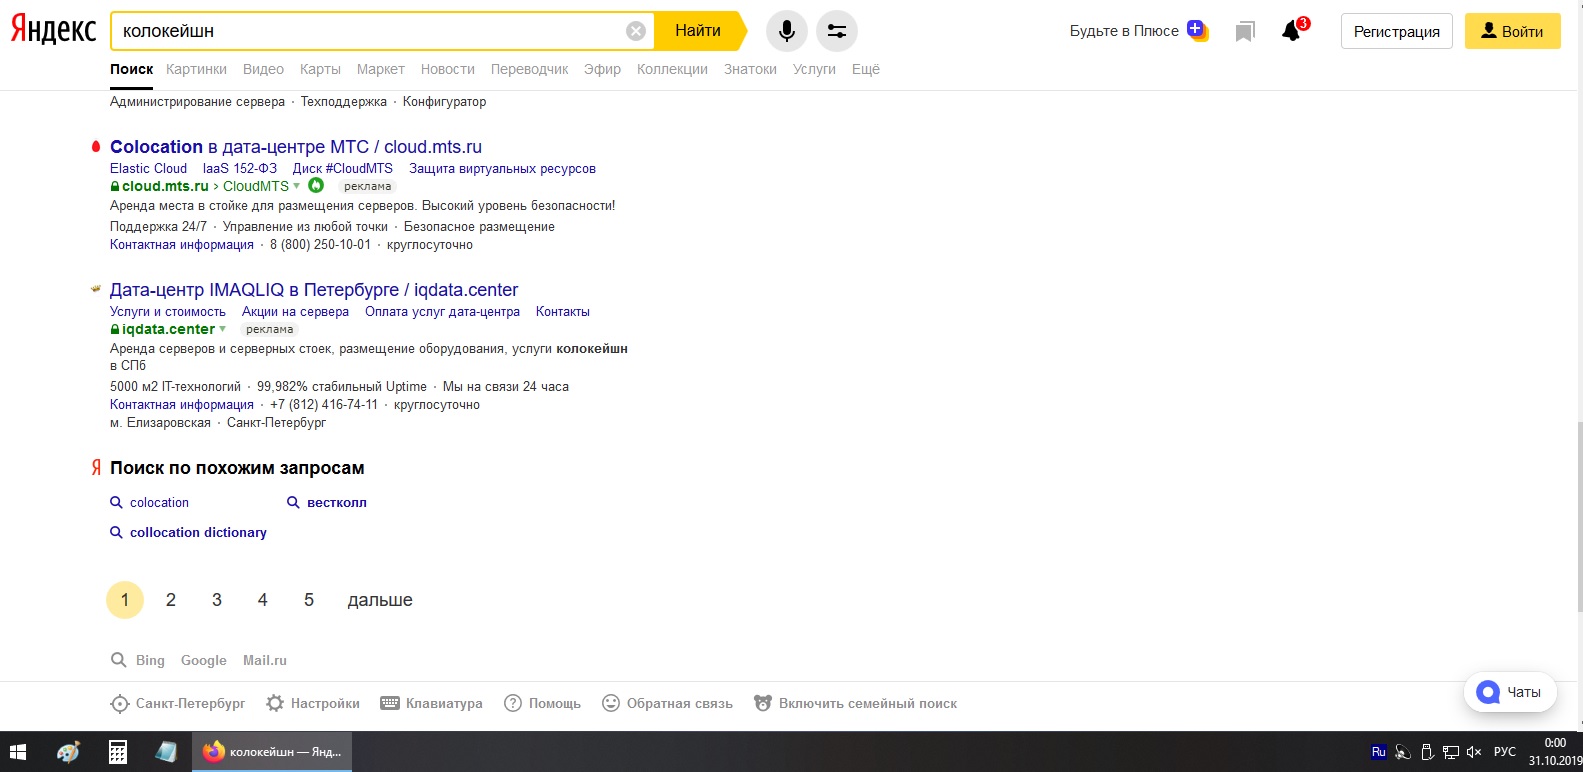Open the Эфир tab
Viewport: 1583px width, 772px height.
pos(602,69)
